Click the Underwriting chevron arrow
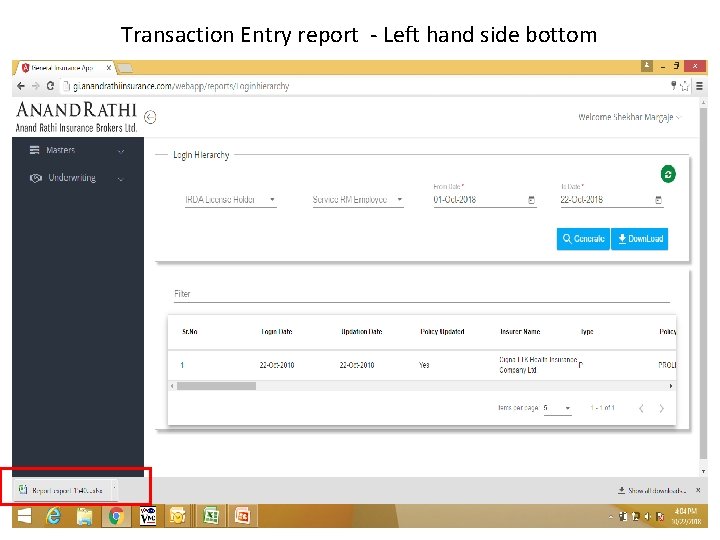This screenshot has width=720, height=540. coord(121,179)
